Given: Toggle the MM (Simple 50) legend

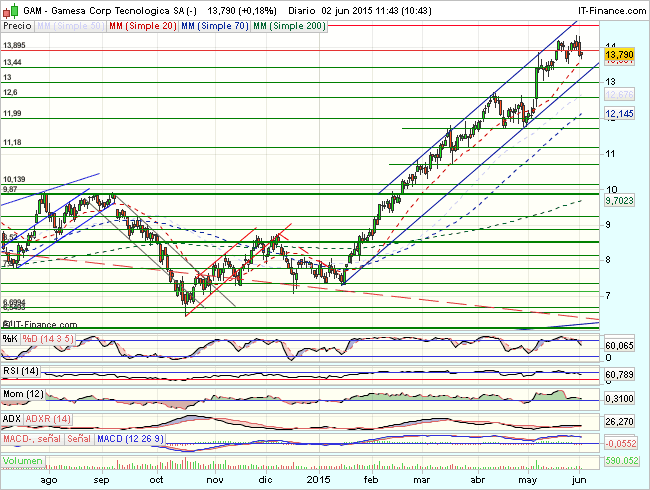Looking at the screenshot, I should point(70,26).
